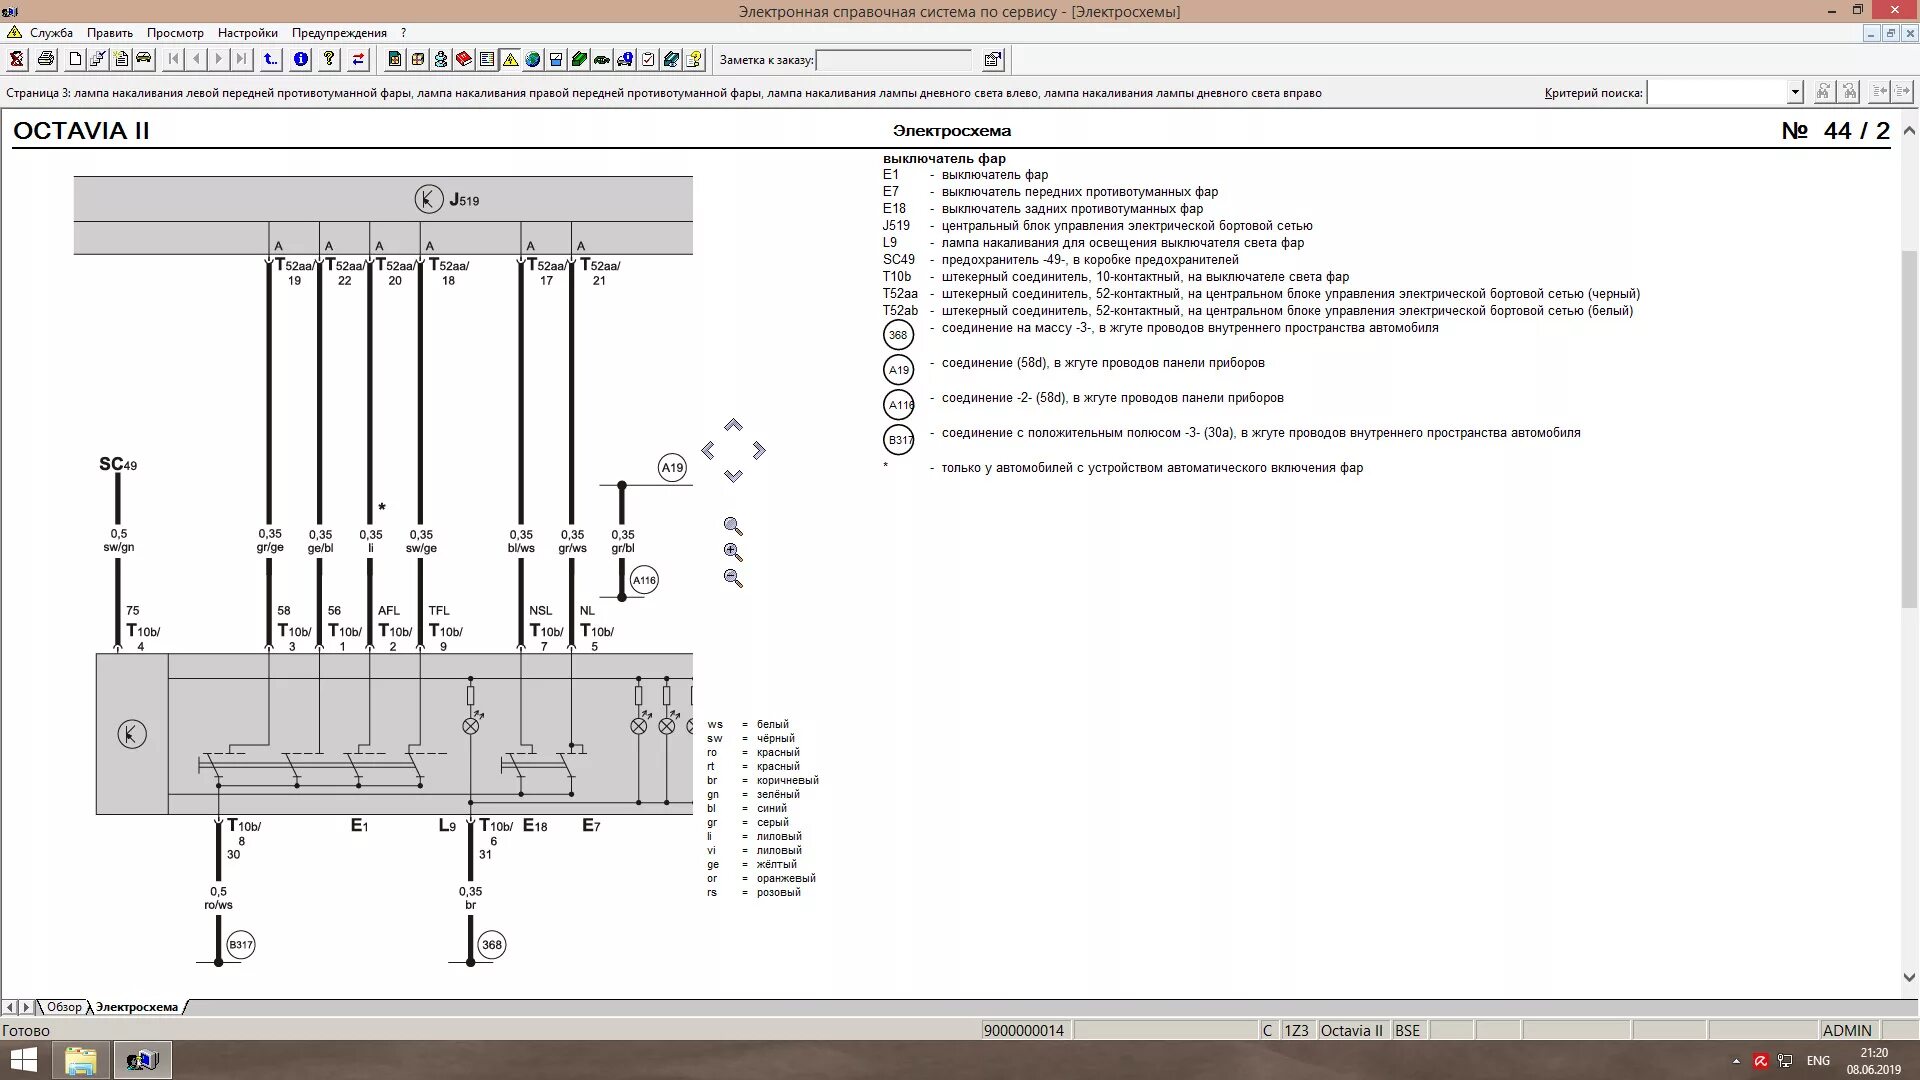Click the A19 connection circle in the diagram

point(672,467)
